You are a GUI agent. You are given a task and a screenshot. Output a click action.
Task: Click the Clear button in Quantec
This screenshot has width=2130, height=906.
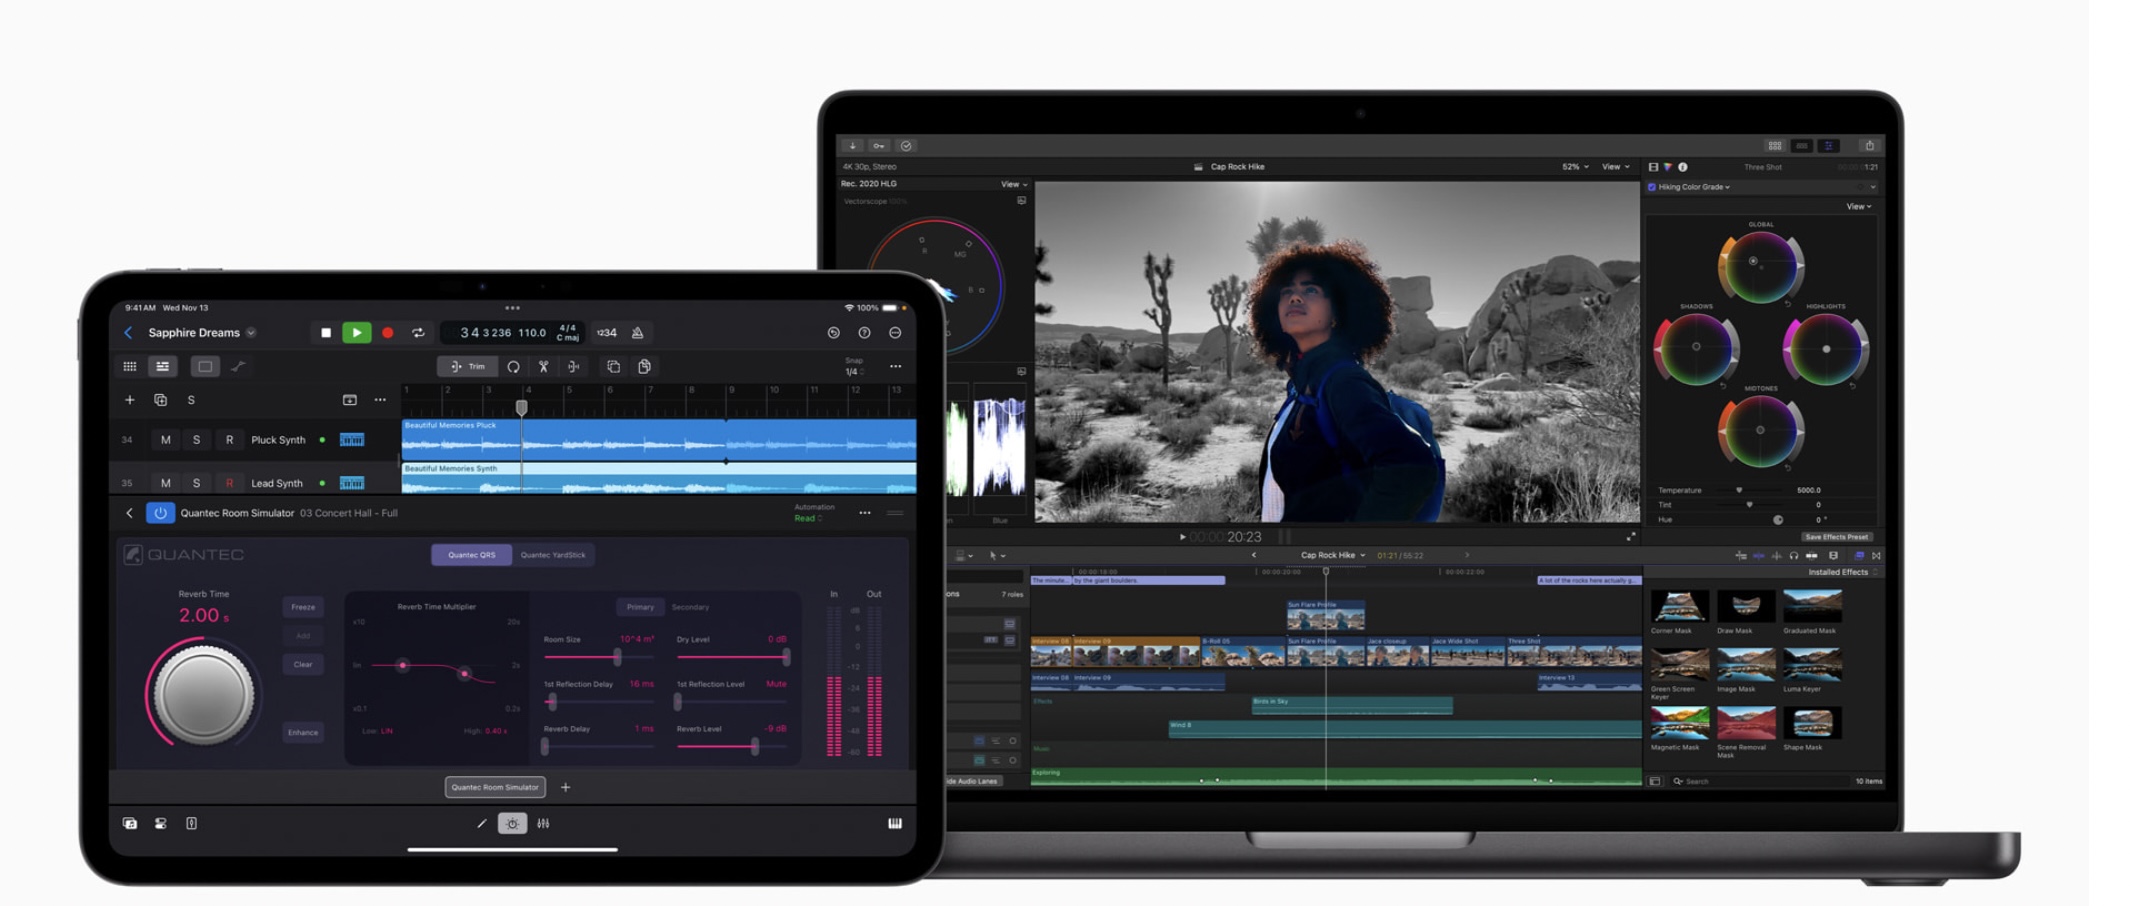click(x=303, y=664)
